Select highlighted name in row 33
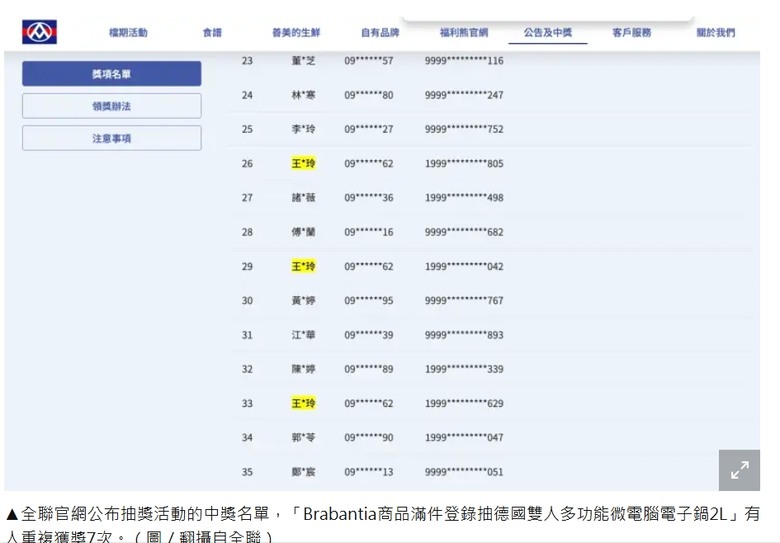This screenshot has width=780, height=543. 303,403
